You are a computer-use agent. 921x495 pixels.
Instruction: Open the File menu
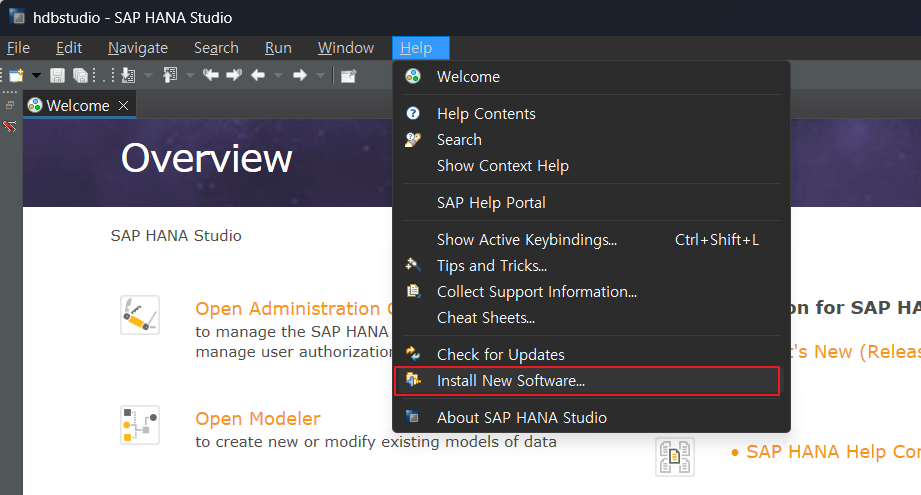click(x=18, y=48)
